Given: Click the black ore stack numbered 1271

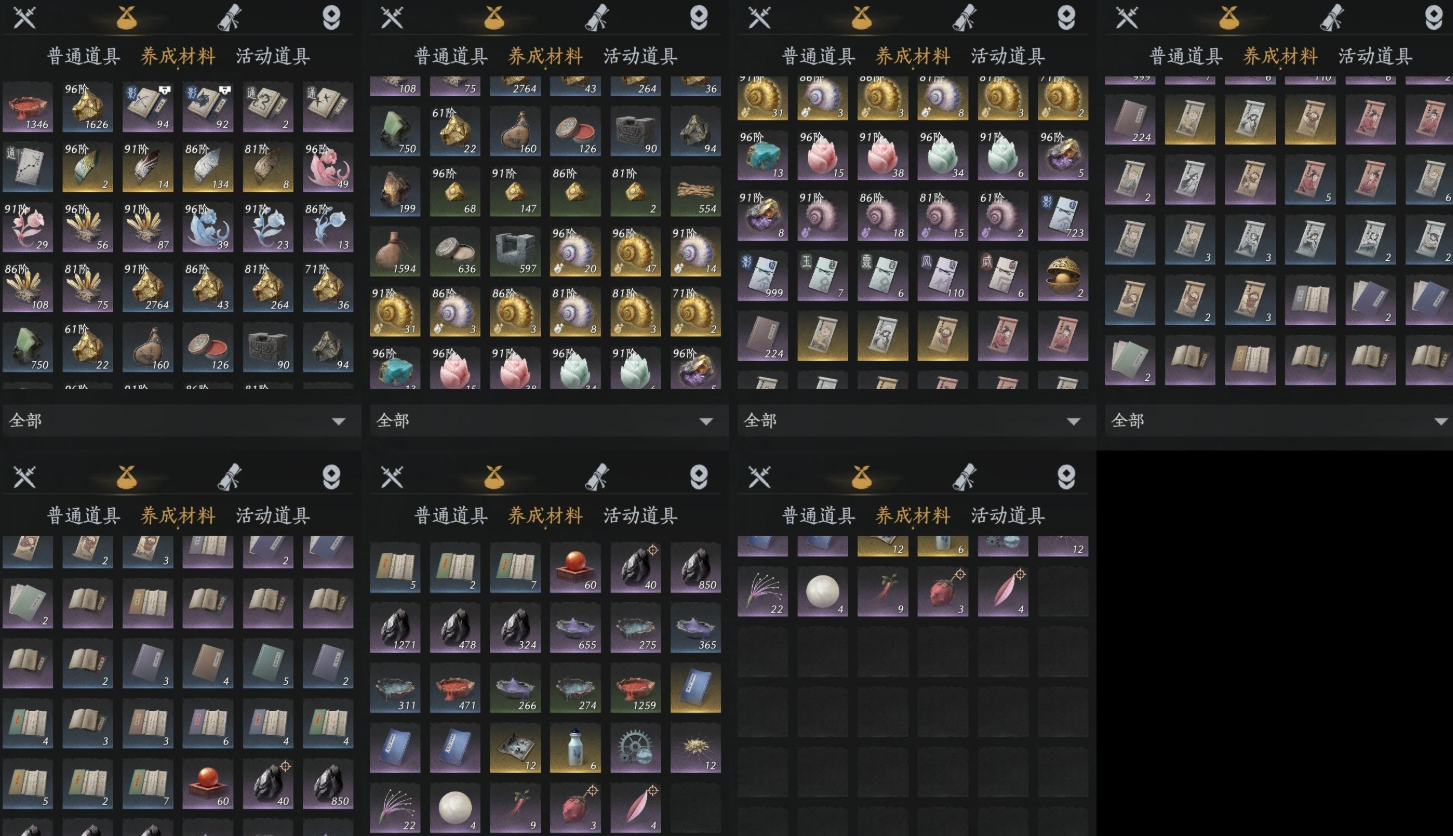Looking at the screenshot, I should pos(395,628).
